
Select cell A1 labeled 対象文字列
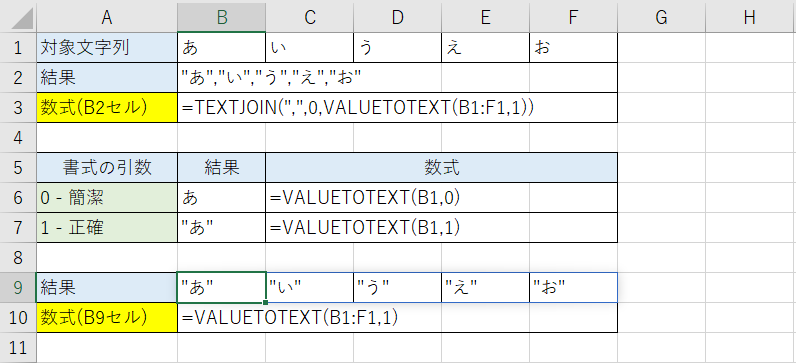(107, 48)
